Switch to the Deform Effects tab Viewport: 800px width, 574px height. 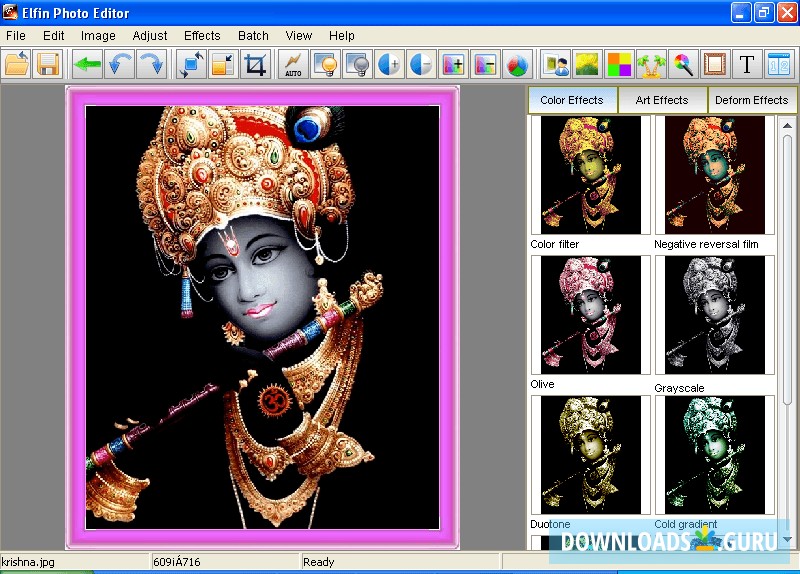[751, 100]
